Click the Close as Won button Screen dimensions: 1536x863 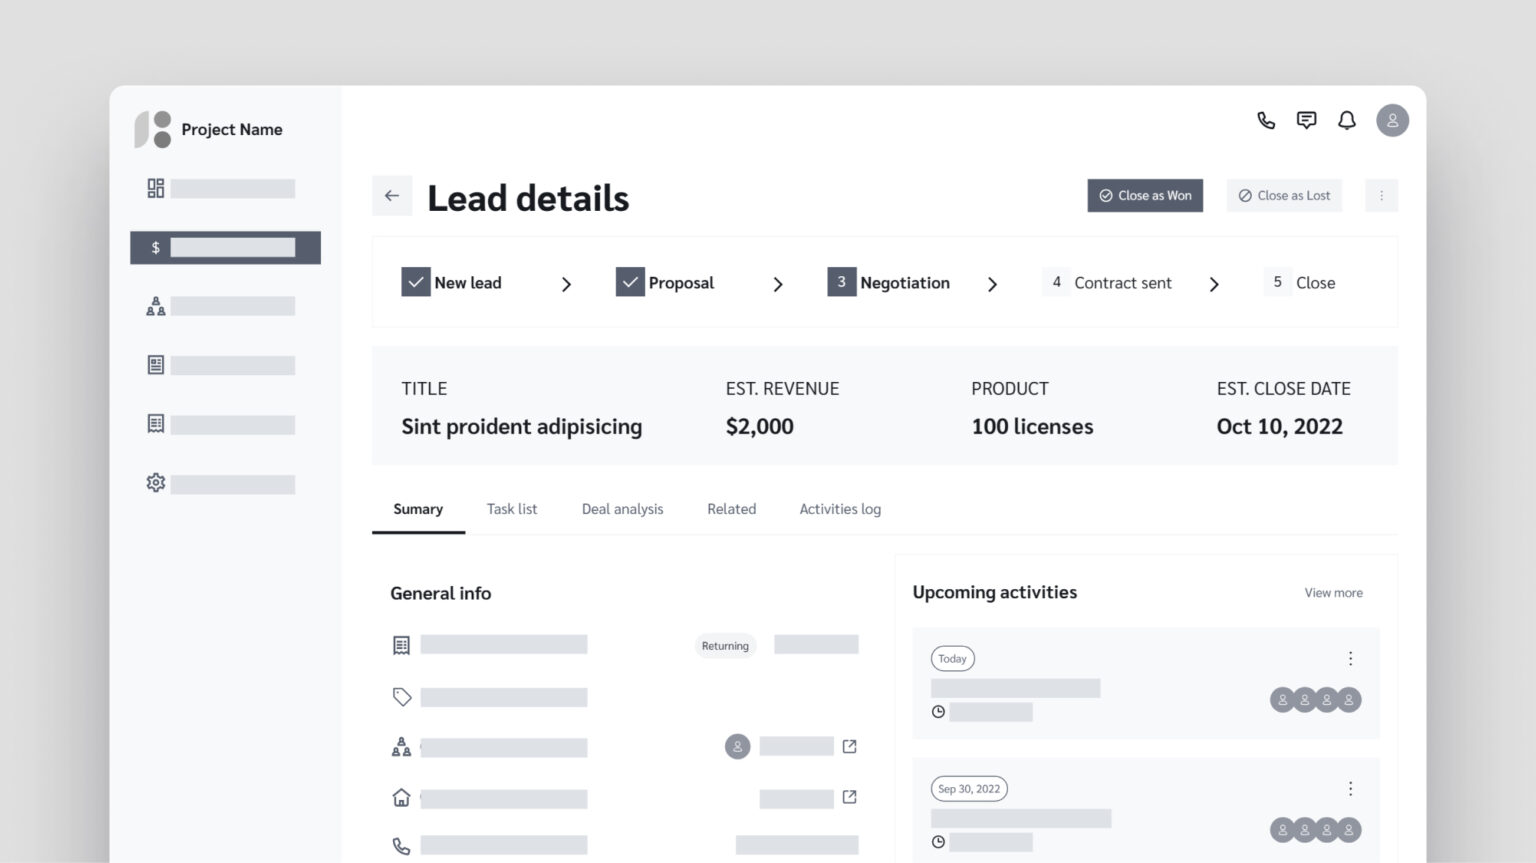coord(1145,196)
